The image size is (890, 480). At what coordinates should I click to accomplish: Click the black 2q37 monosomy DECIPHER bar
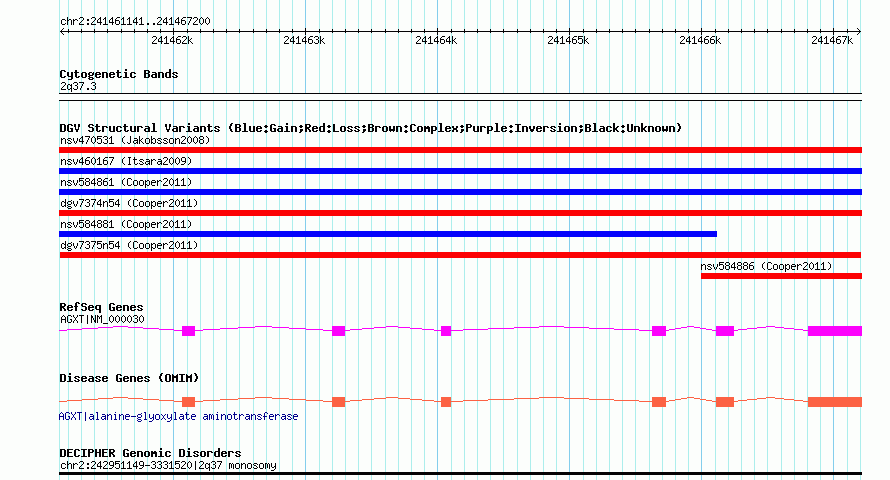click(x=460, y=473)
